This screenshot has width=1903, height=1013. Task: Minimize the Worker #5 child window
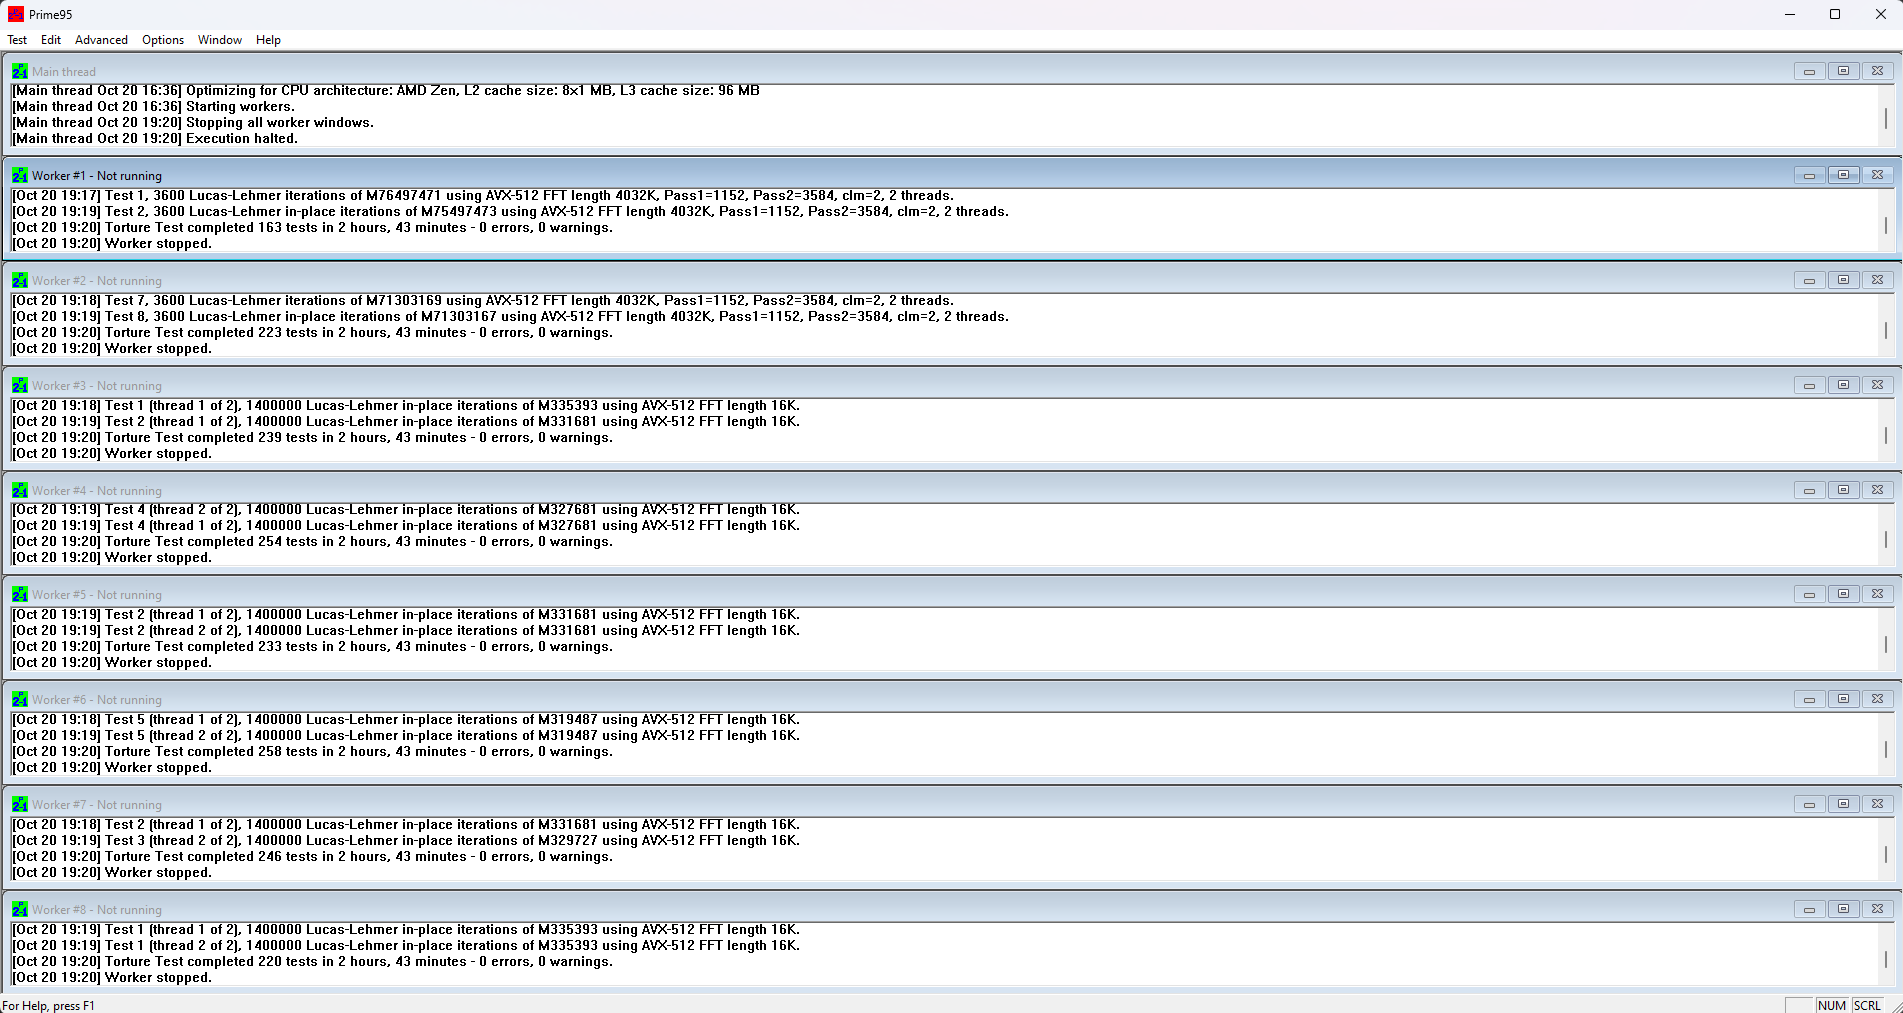(1809, 594)
